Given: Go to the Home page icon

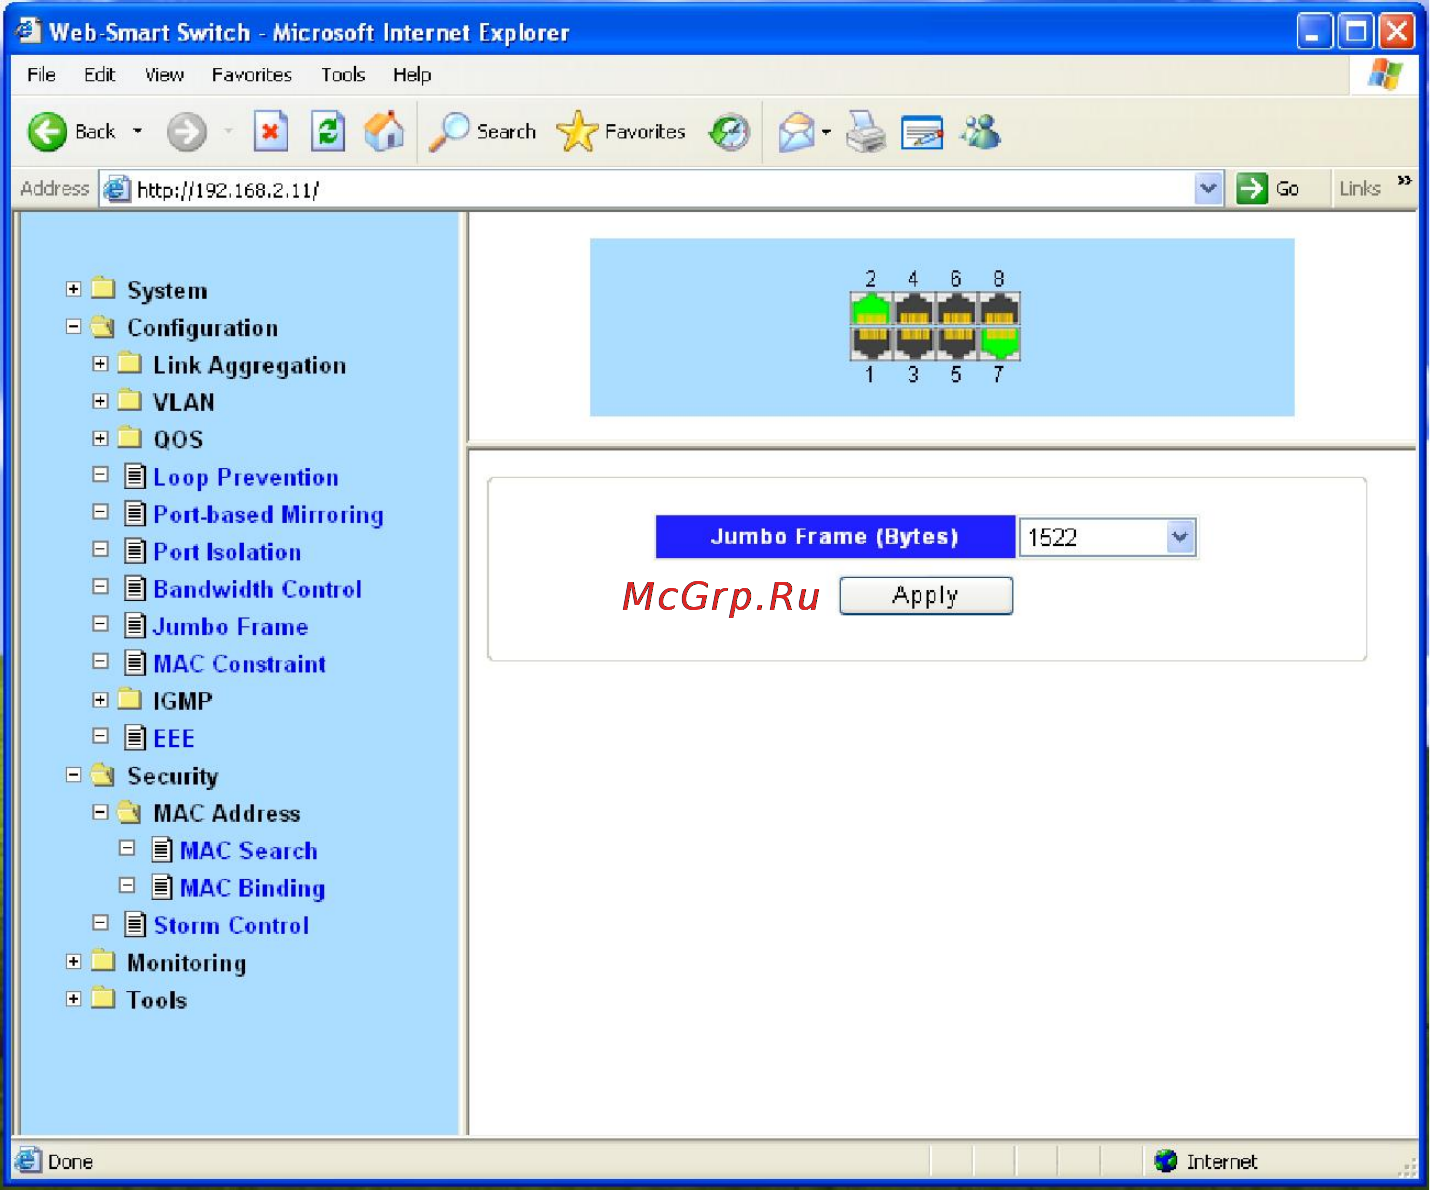Looking at the screenshot, I should (x=384, y=132).
